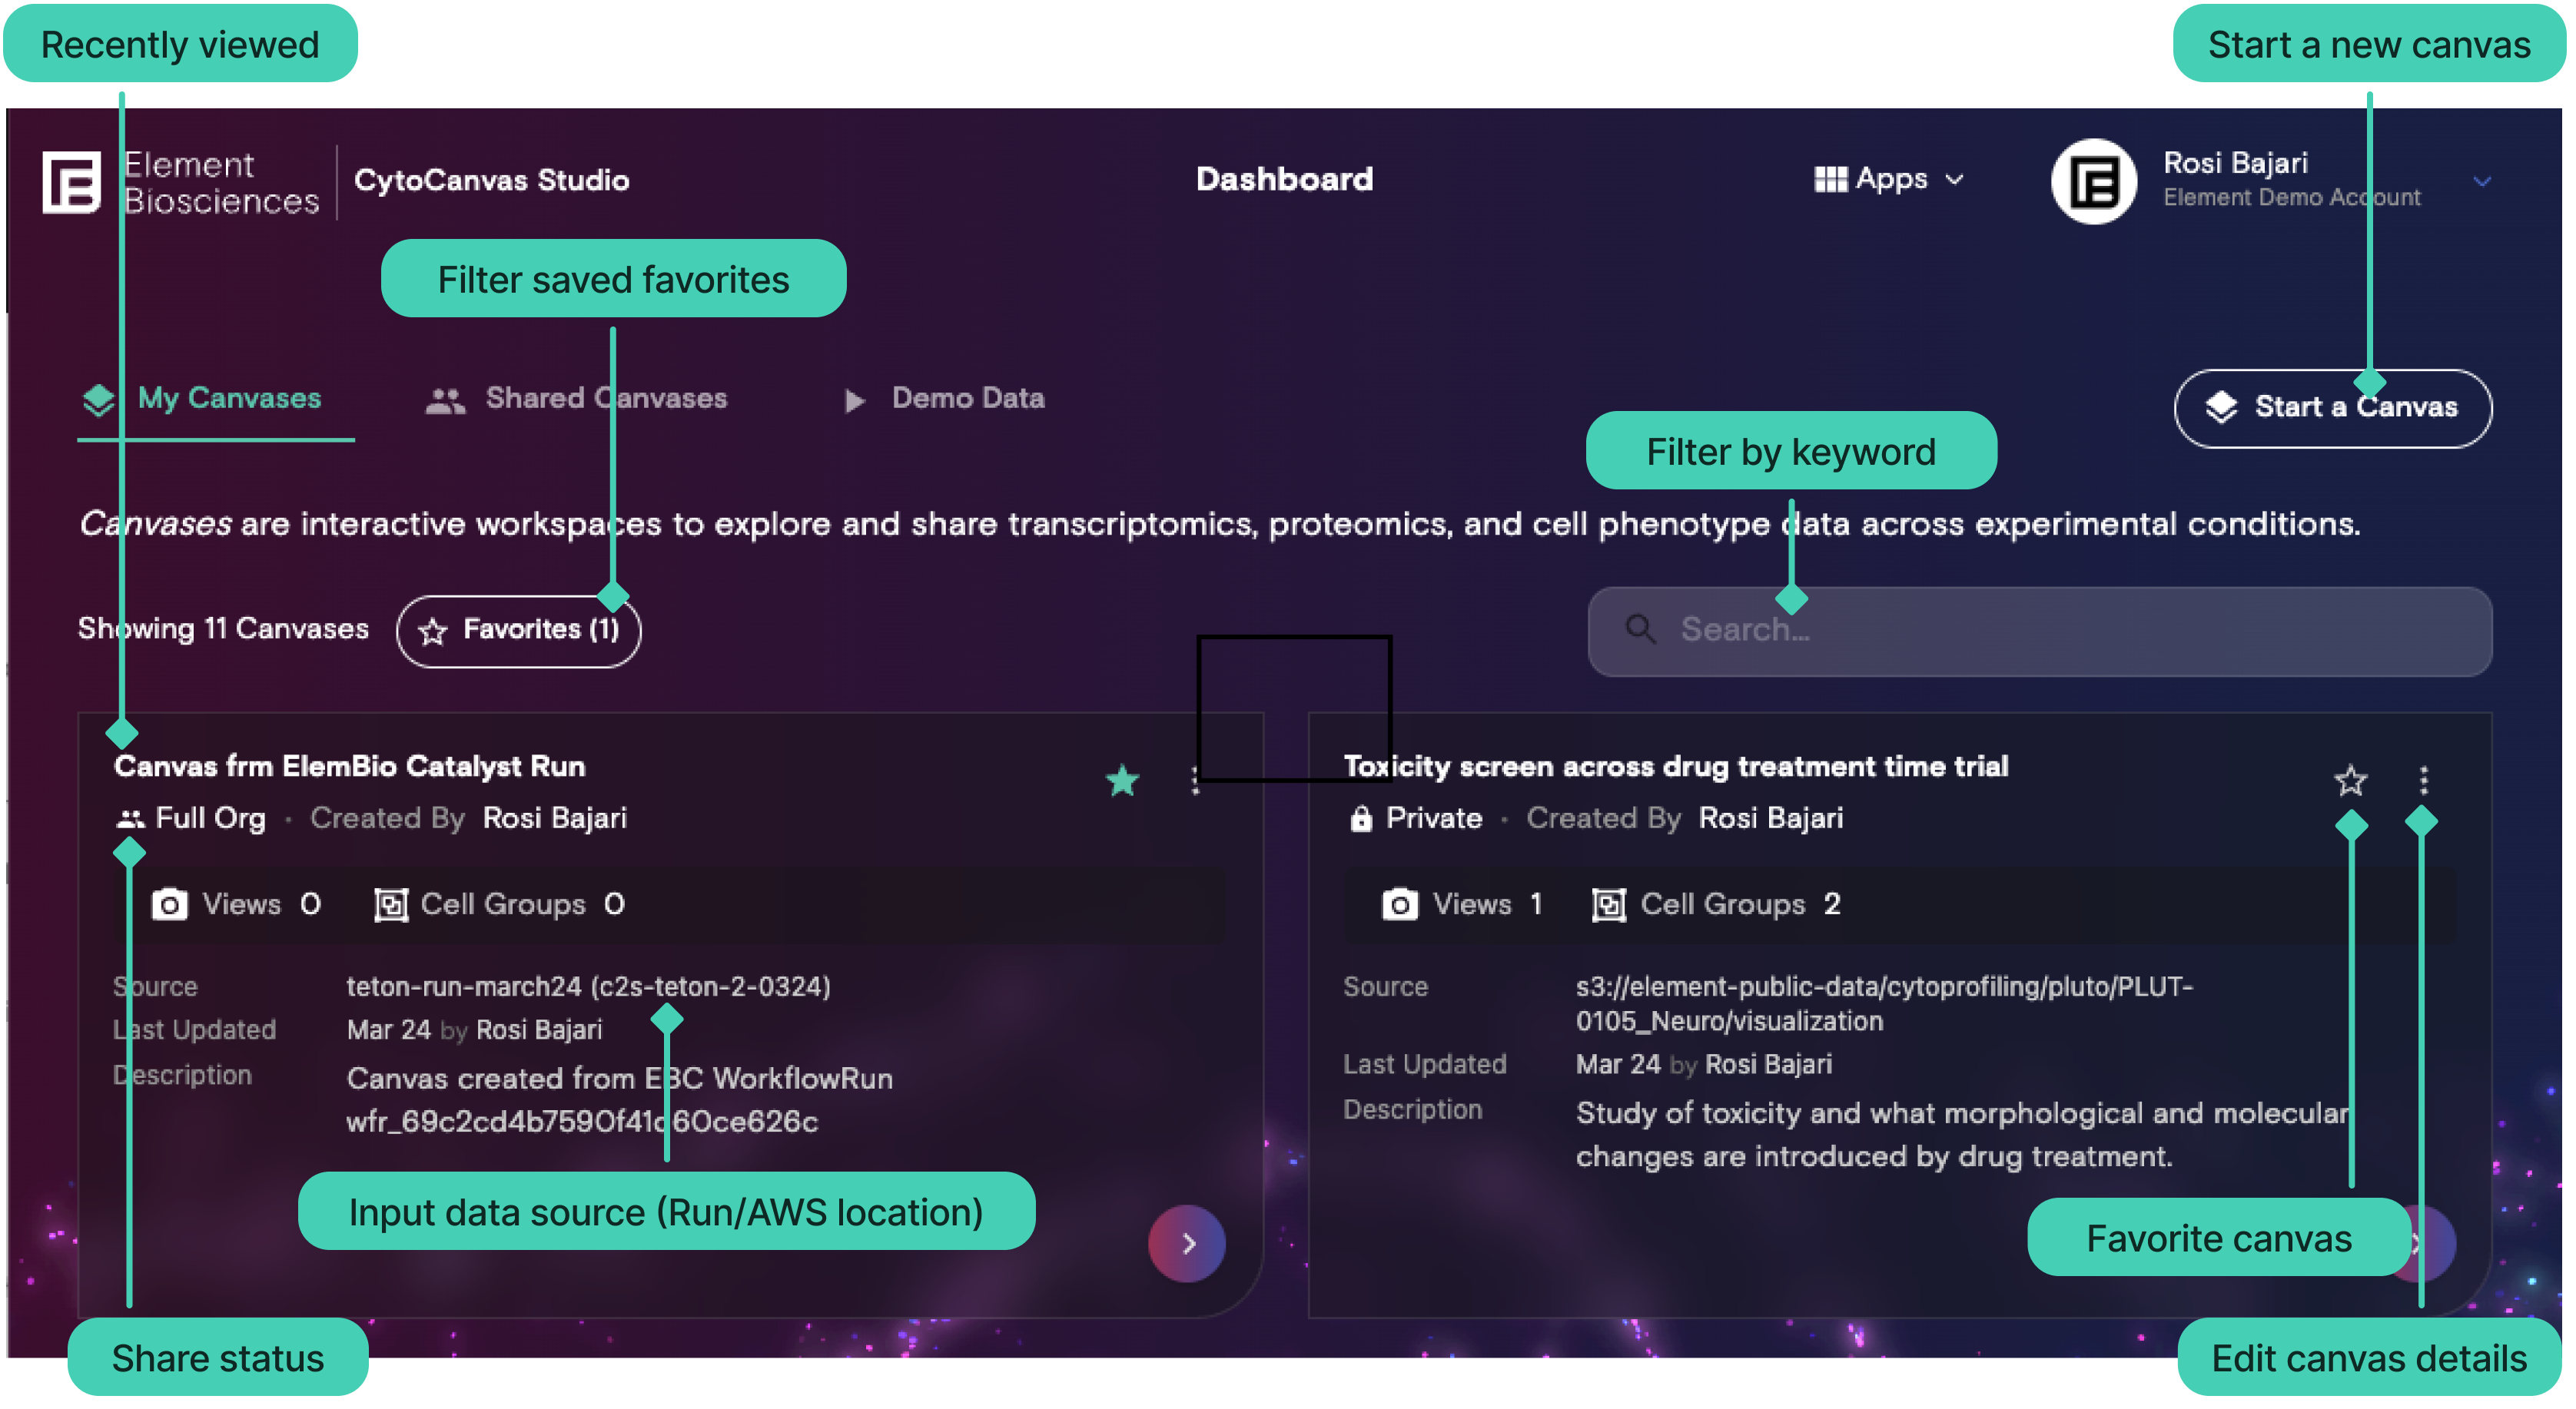This screenshot has height=1409, width=2576.
Task: Click the Study of toxicity description text
Action: (1961, 1135)
